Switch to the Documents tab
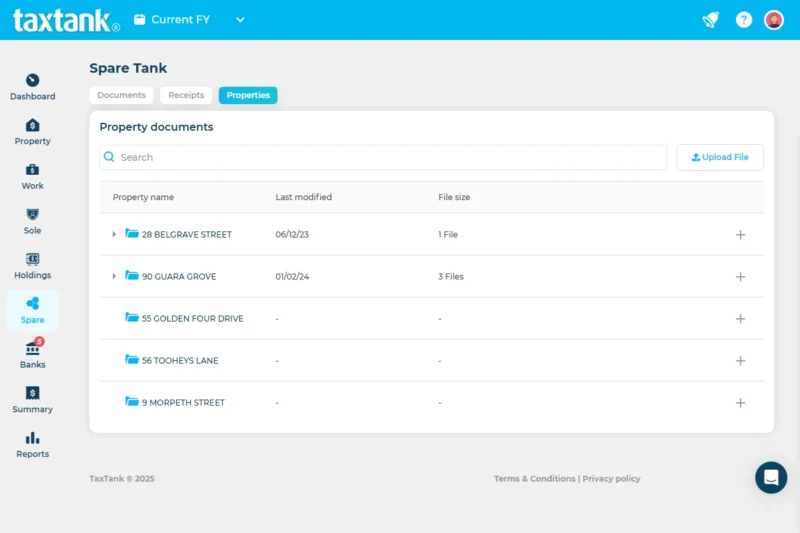This screenshot has width=800, height=533. pyautogui.click(x=121, y=96)
